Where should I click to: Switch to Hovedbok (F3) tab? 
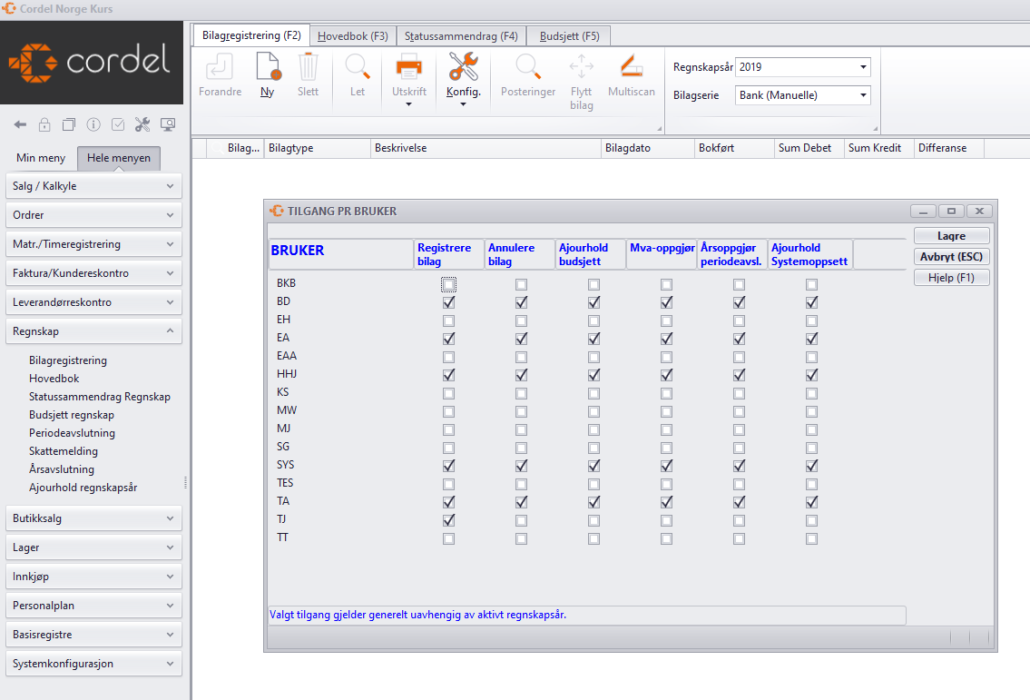(353, 36)
